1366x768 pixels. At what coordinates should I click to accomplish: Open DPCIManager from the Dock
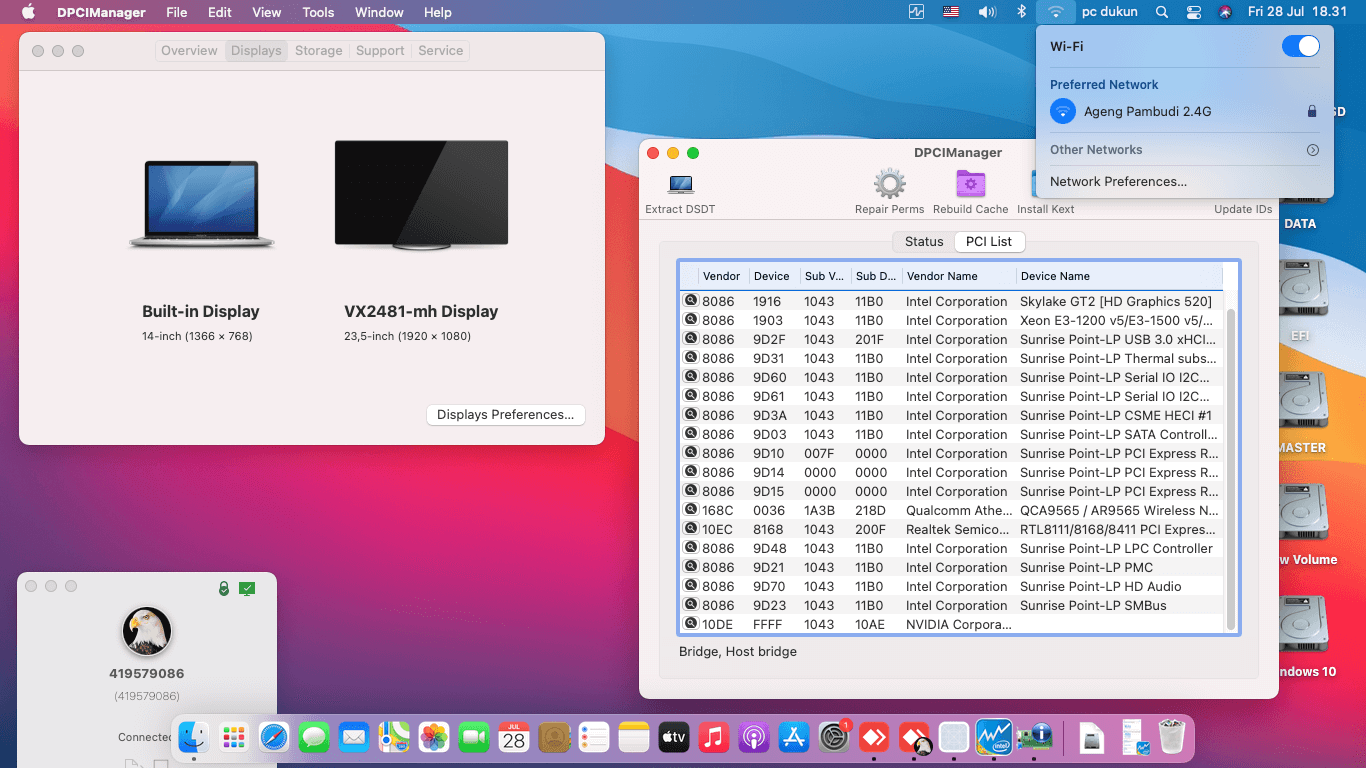tap(1034, 738)
